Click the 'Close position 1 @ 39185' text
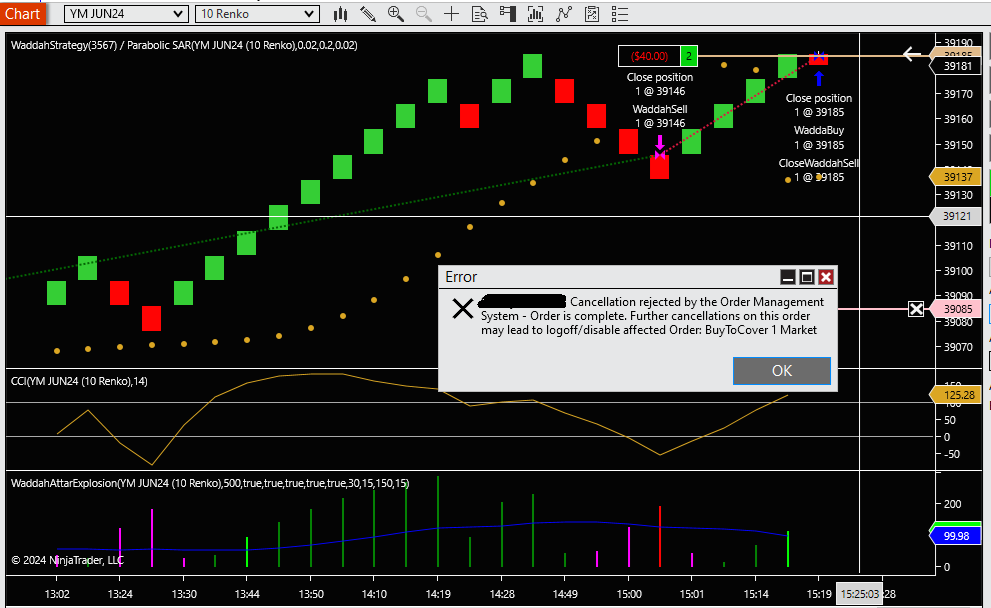Viewport: 991px width, 608px height. coord(819,105)
